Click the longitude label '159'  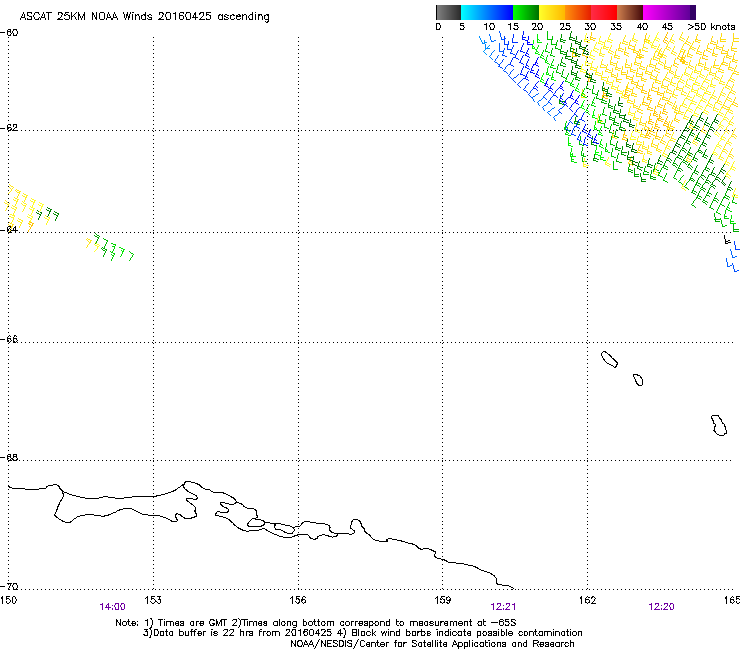click(442, 600)
